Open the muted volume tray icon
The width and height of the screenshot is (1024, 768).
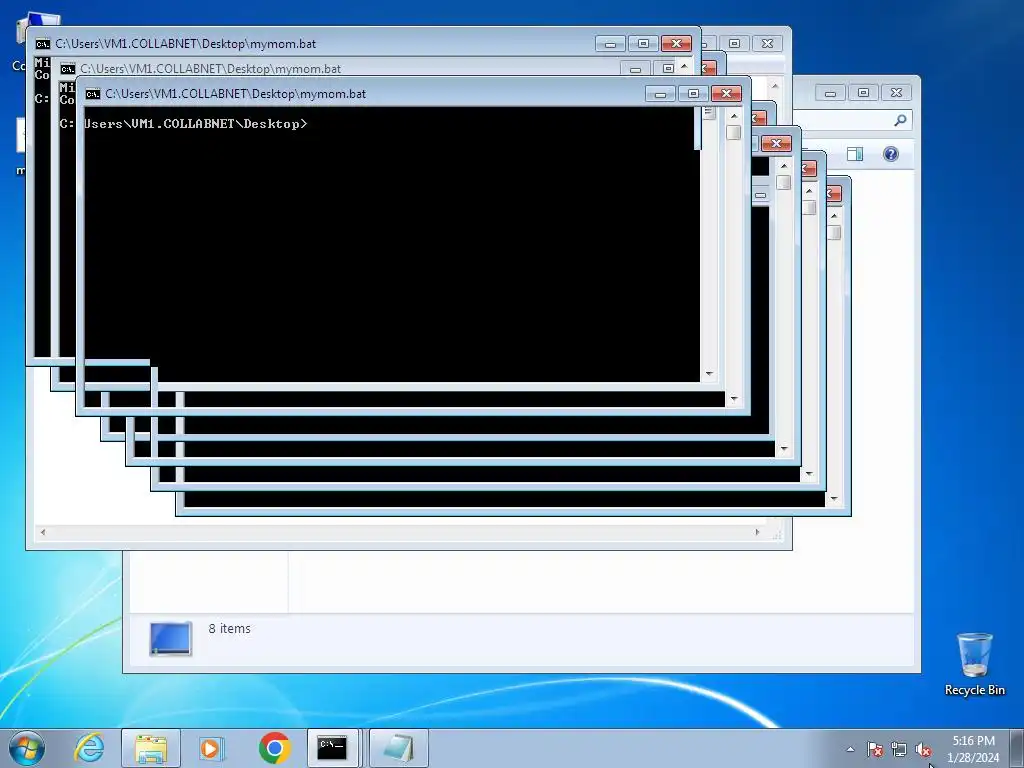coord(923,749)
